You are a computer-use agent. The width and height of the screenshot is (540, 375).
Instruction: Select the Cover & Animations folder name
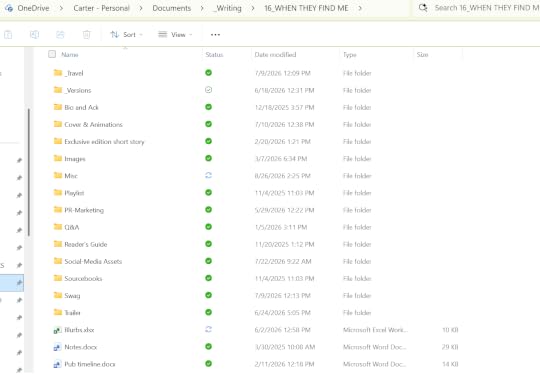click(x=93, y=124)
